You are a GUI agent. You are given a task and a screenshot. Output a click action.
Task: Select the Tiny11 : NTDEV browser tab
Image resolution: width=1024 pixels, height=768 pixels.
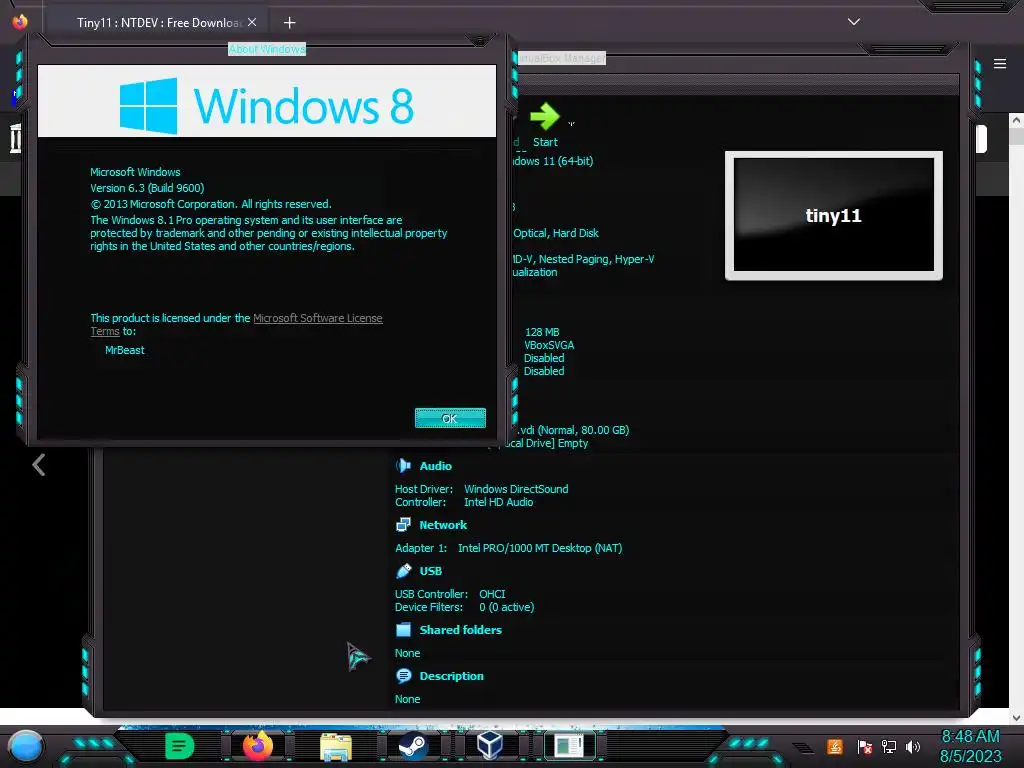pyautogui.click(x=158, y=22)
